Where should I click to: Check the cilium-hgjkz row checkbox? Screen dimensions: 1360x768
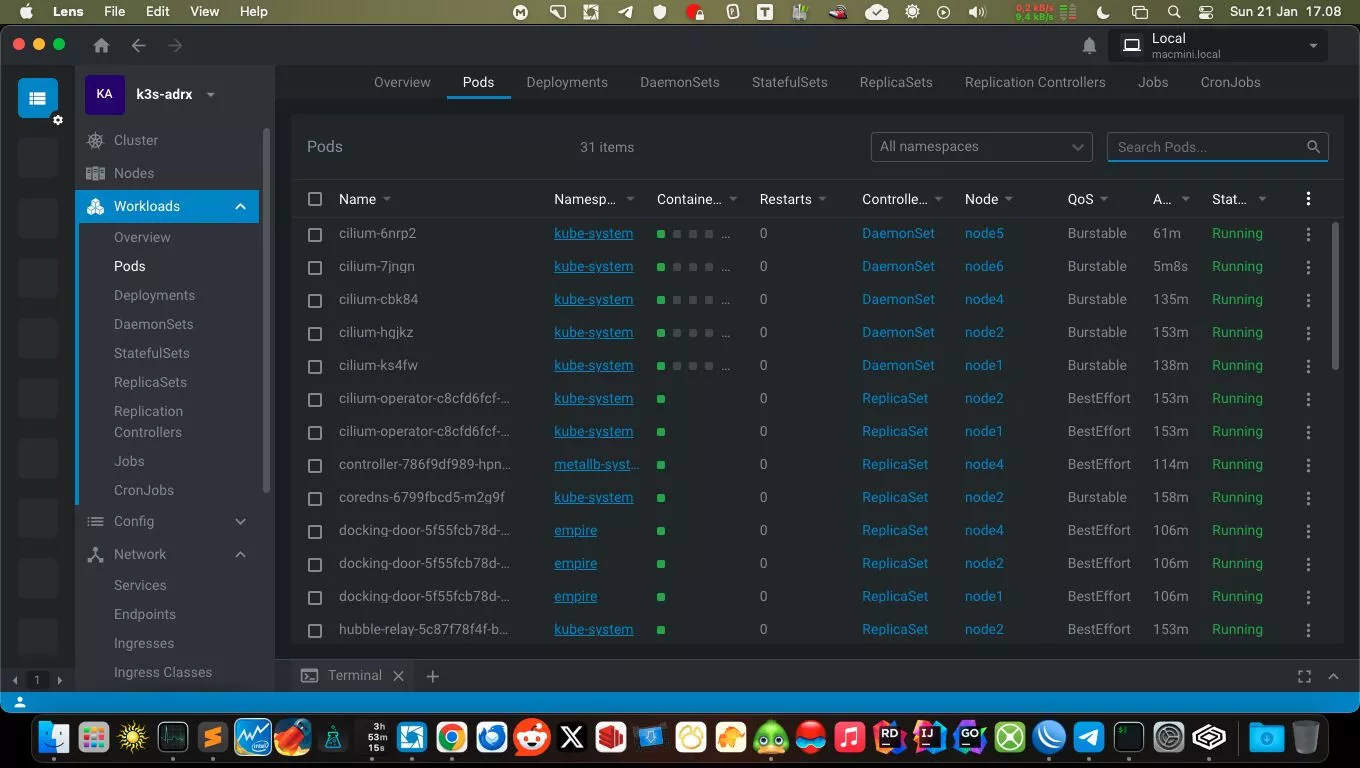pyautogui.click(x=315, y=333)
